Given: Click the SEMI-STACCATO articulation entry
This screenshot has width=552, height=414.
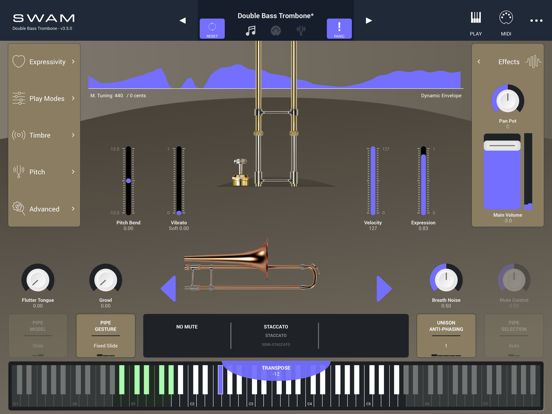Looking at the screenshot, I should [x=276, y=344].
